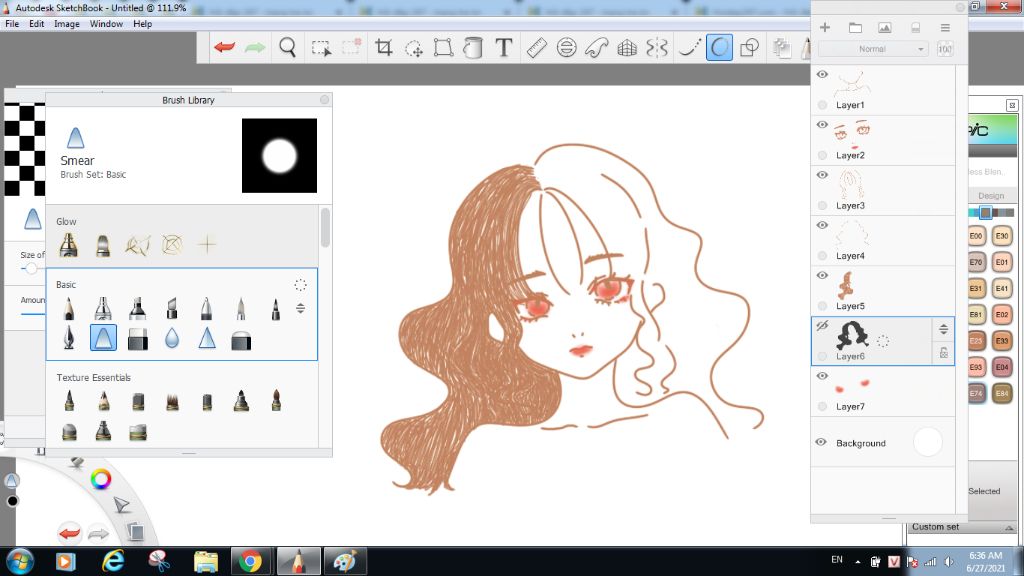1024x576 pixels.
Task: Select the Crop tool
Action: pyautogui.click(x=383, y=47)
